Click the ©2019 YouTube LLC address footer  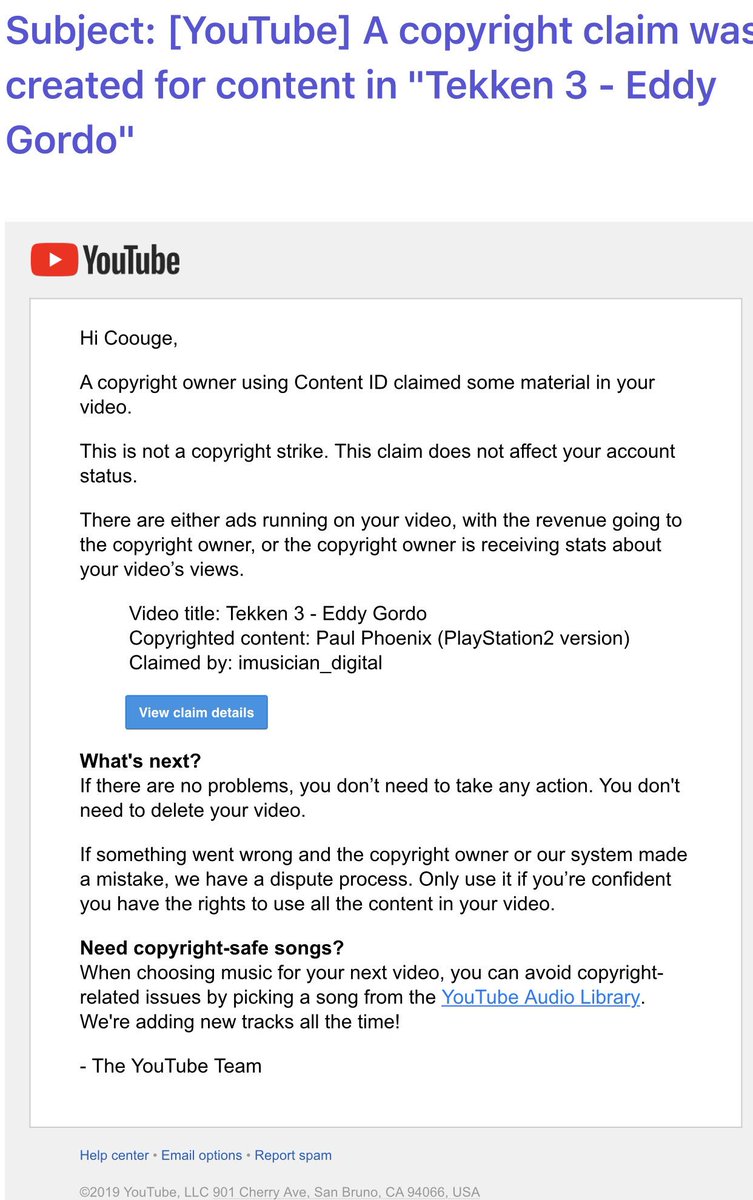280,1192
